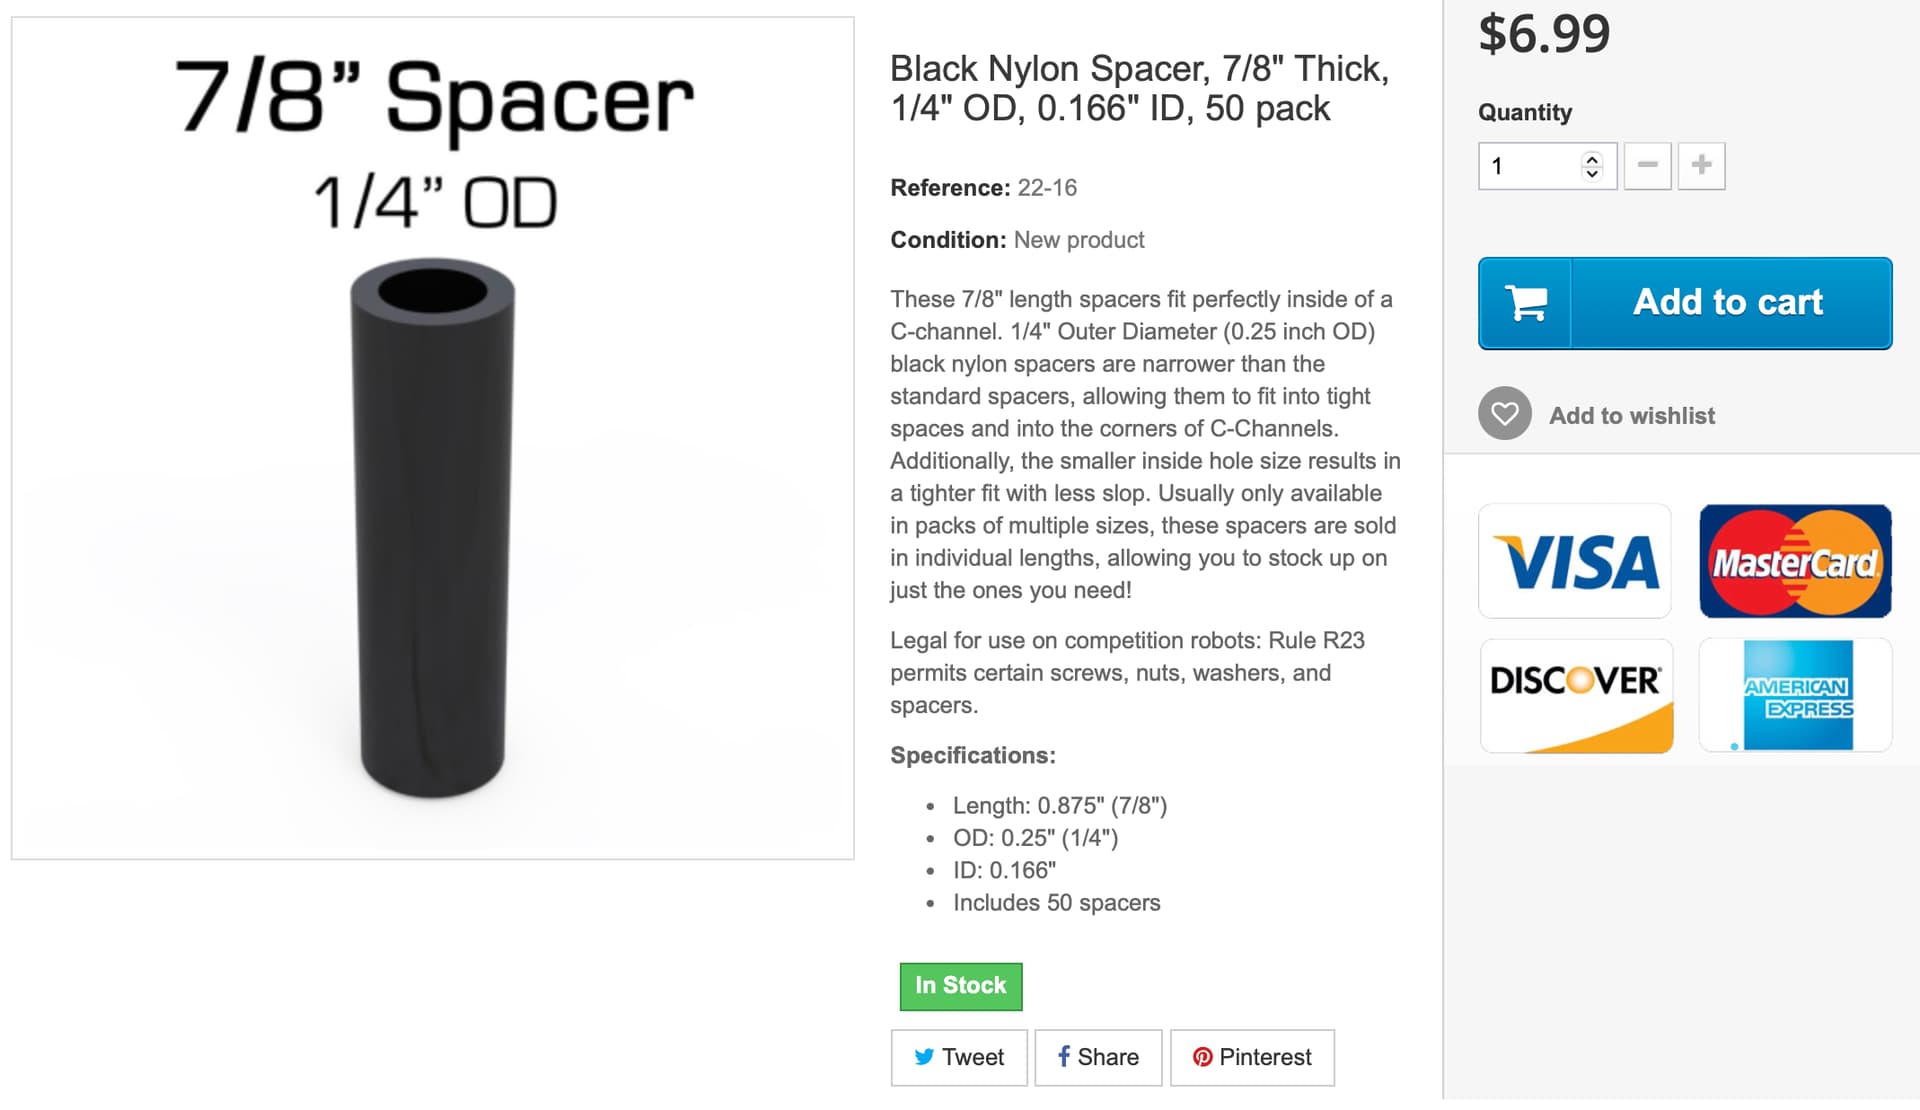The height and width of the screenshot is (1110, 1920).
Task: Click the Facebook Share button
Action: coord(1098,1057)
